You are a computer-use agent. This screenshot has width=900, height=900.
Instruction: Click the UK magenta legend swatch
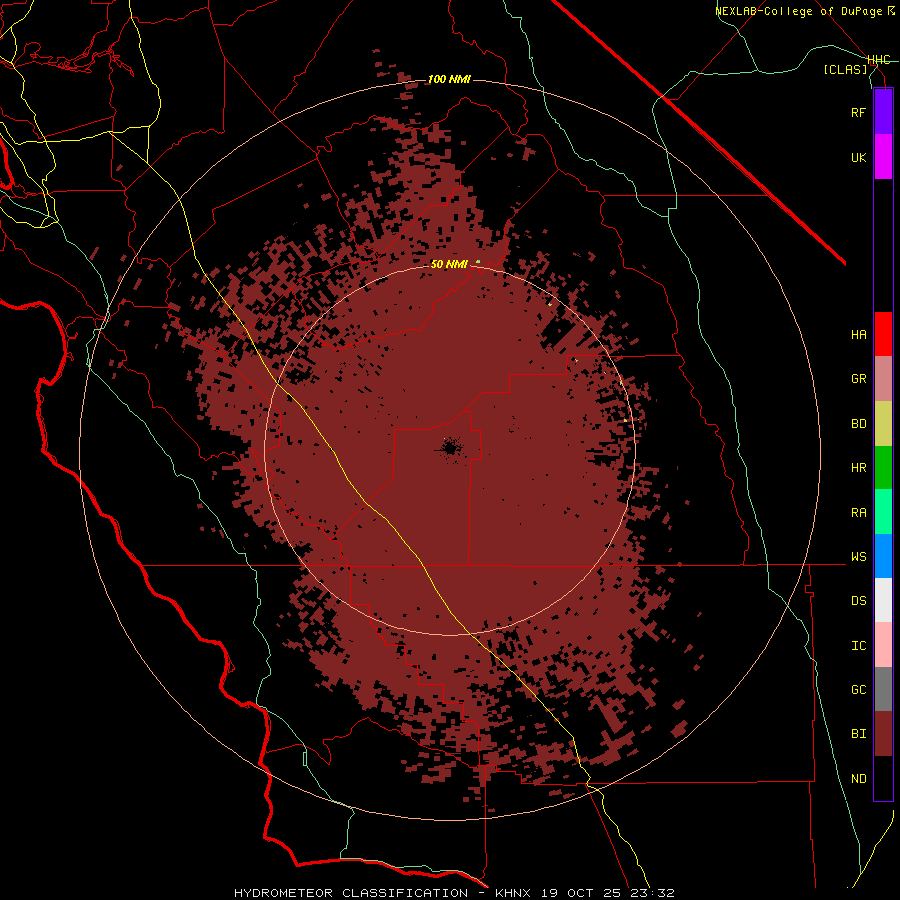[x=883, y=157]
